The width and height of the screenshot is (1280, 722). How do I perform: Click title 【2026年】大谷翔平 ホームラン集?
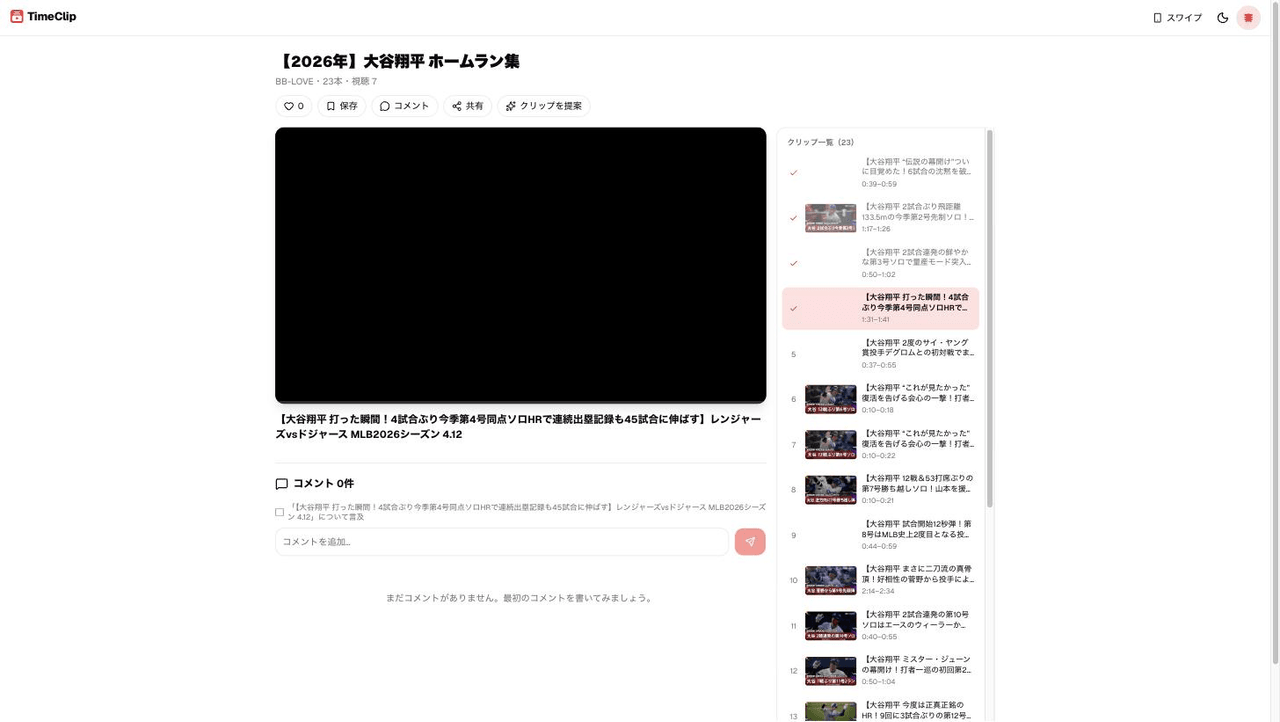coord(398,61)
